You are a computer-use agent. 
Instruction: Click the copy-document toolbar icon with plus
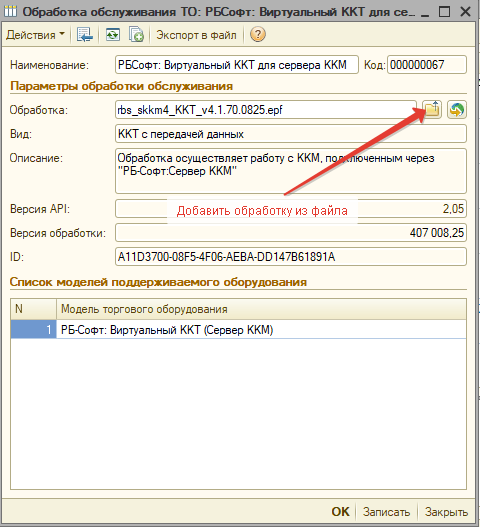[136, 35]
